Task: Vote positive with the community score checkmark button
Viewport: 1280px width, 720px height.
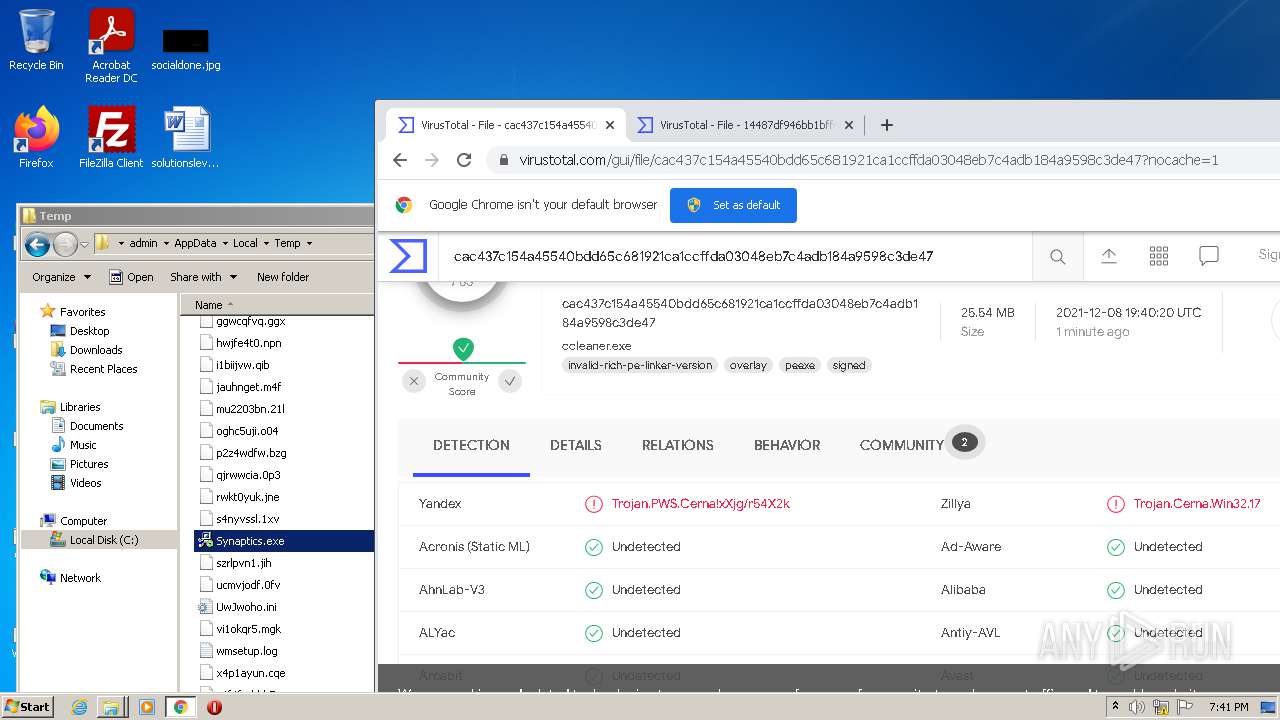Action: click(x=510, y=381)
